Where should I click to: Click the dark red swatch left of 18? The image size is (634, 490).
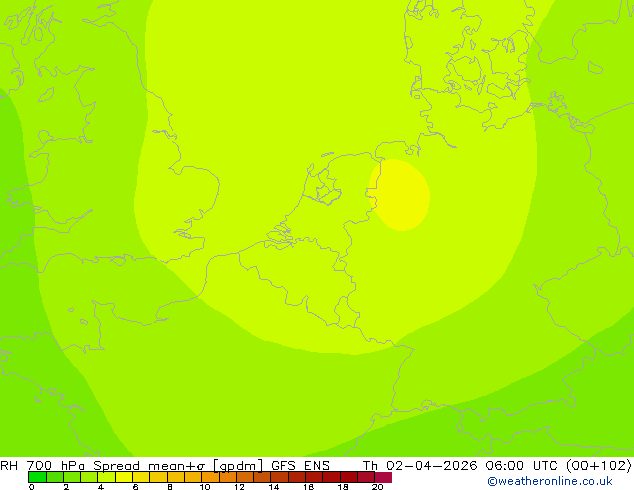coord(331,477)
